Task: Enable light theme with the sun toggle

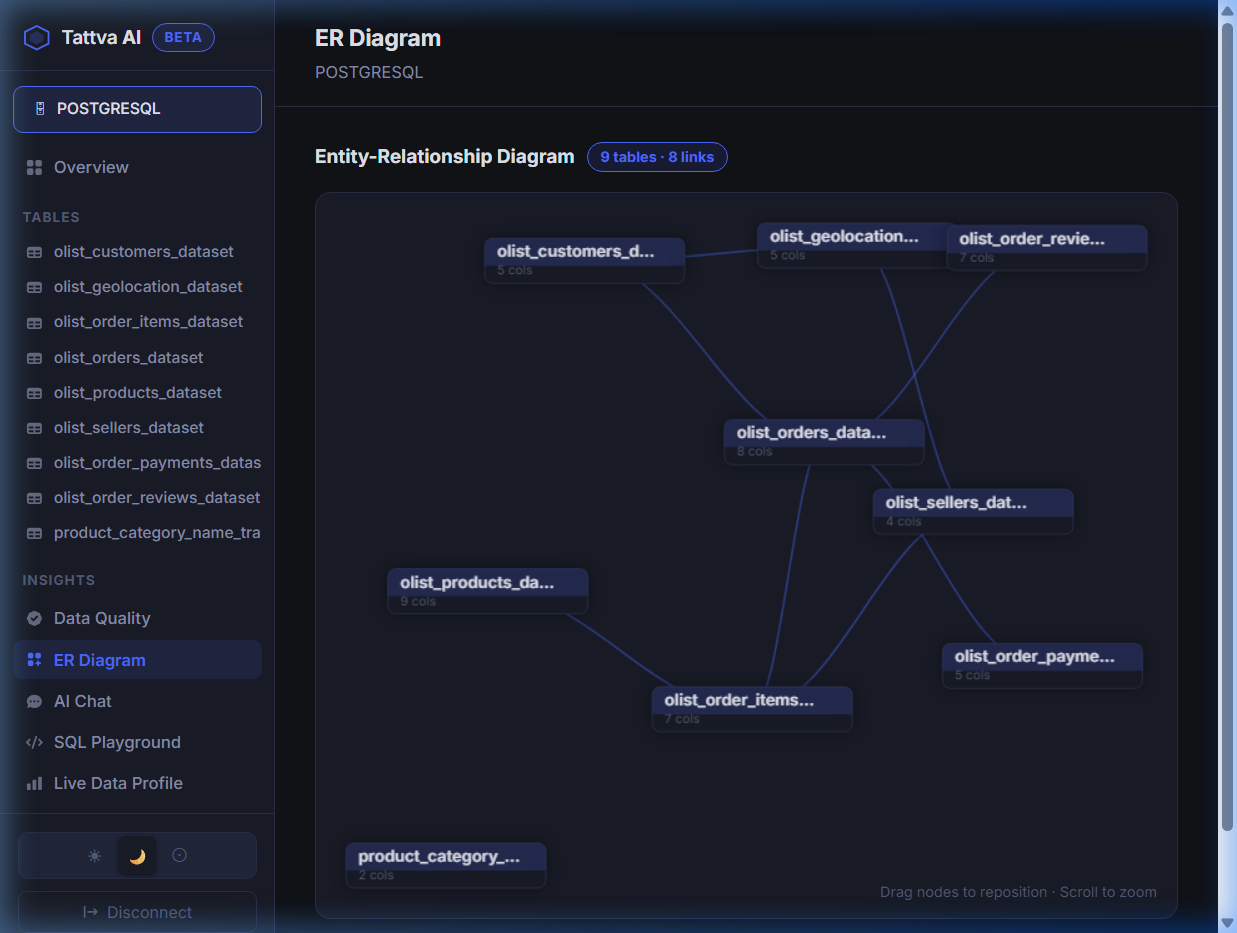Action: (93, 855)
